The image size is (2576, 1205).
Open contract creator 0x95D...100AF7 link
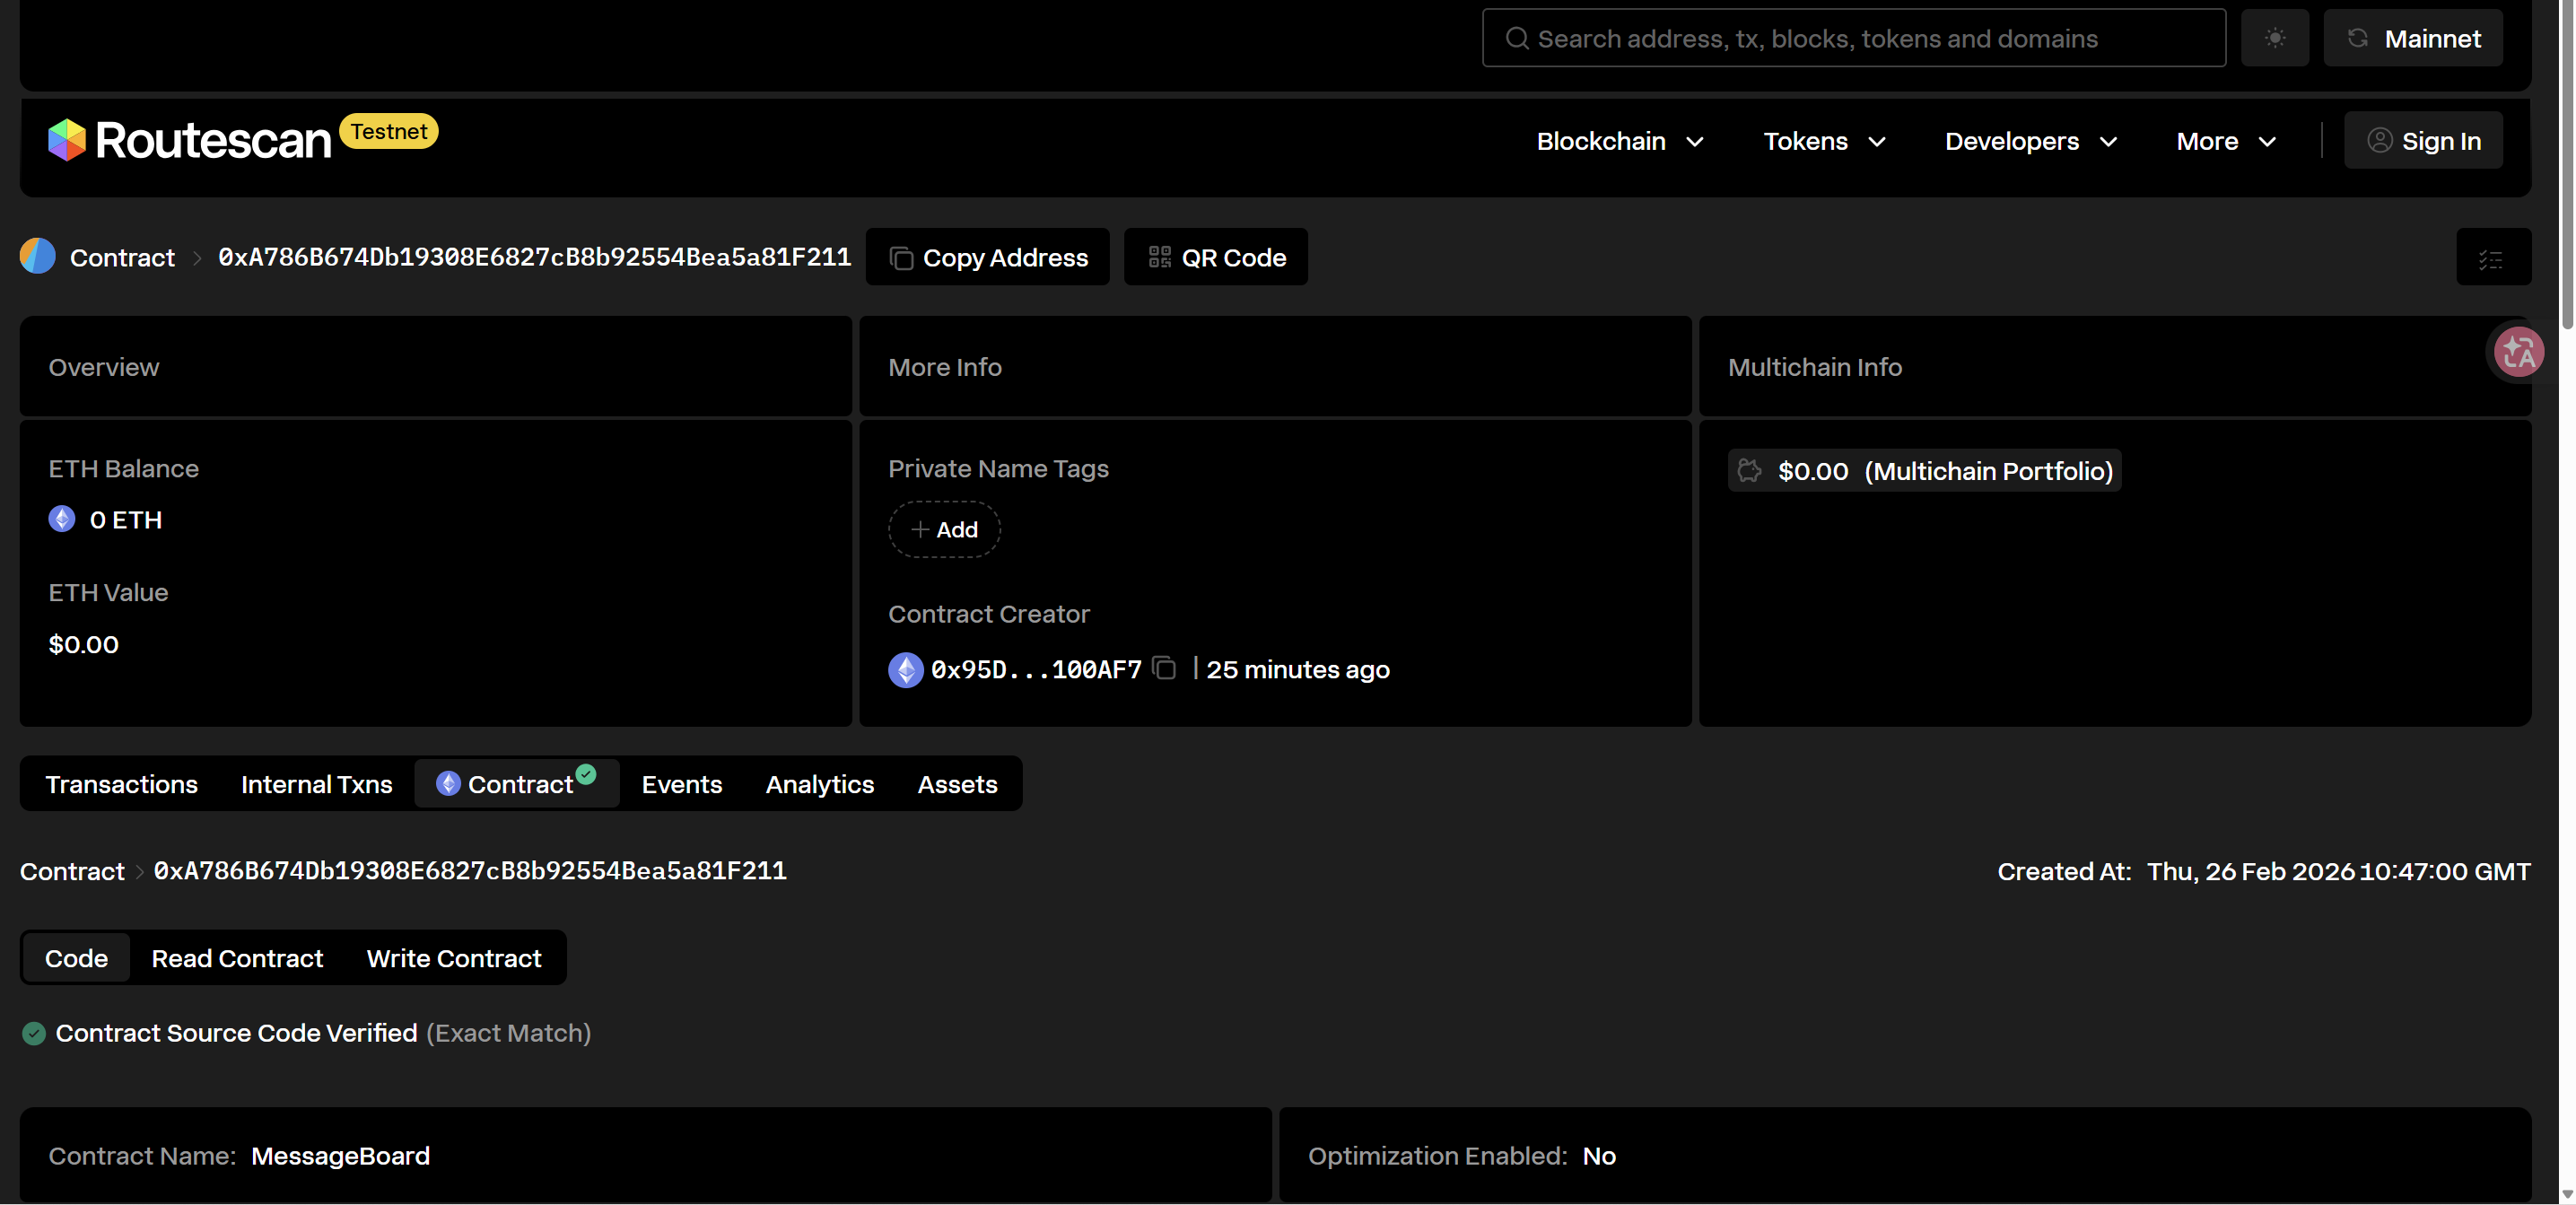coord(1035,669)
